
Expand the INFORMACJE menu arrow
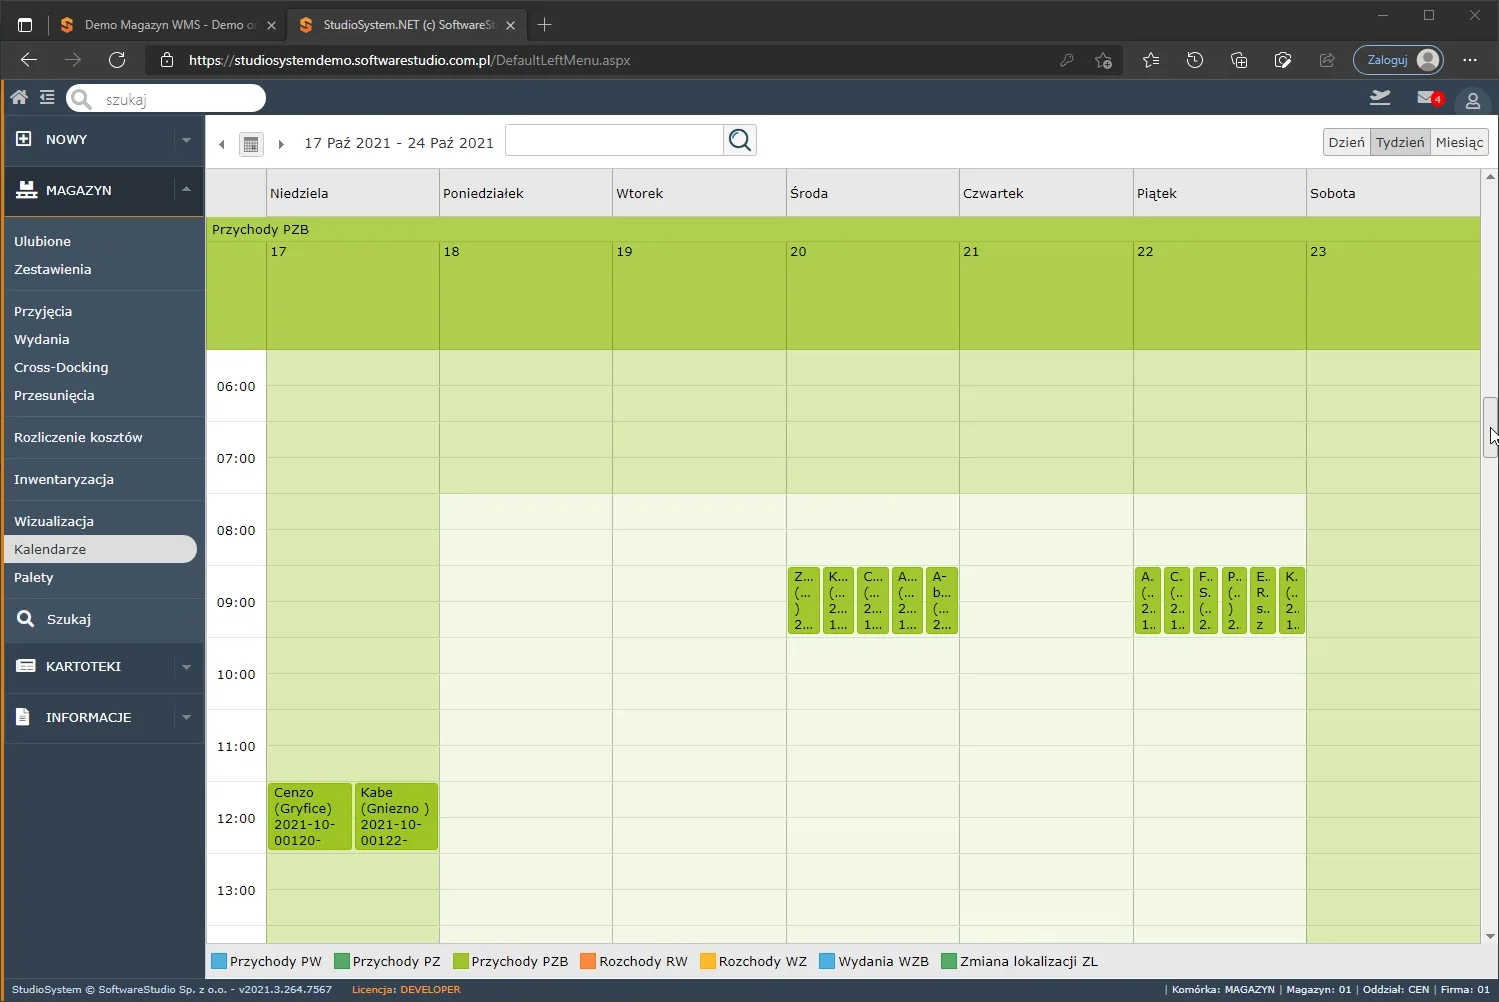(186, 718)
